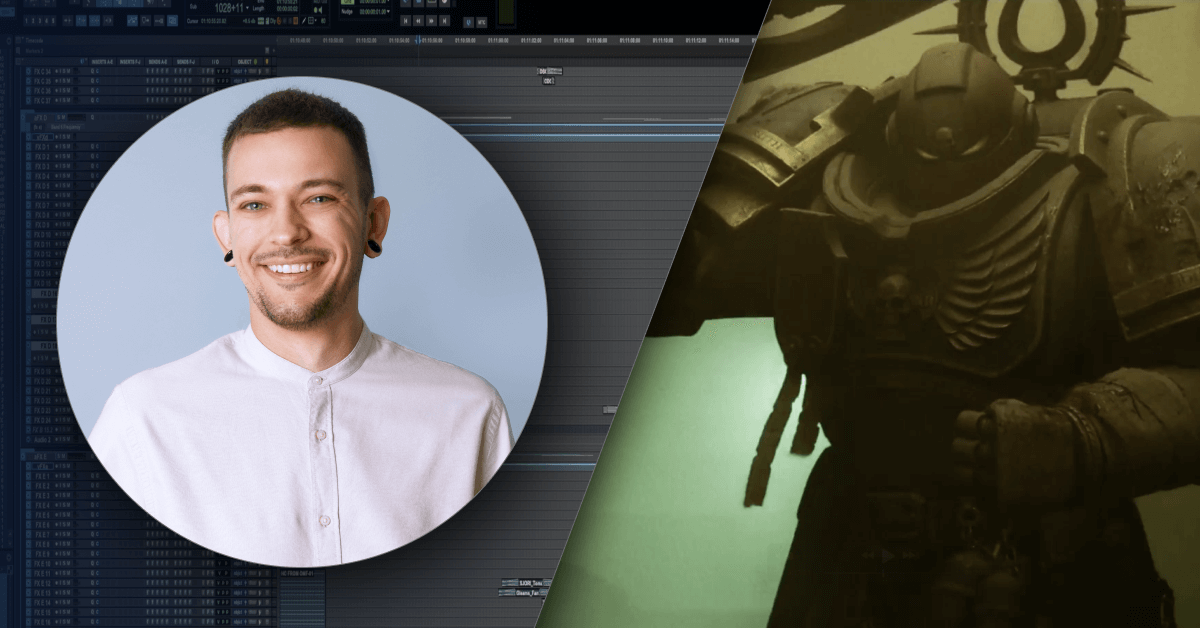1200x628 pixels.
Task: Click the SENDS A-E column header
Action: coord(157,62)
